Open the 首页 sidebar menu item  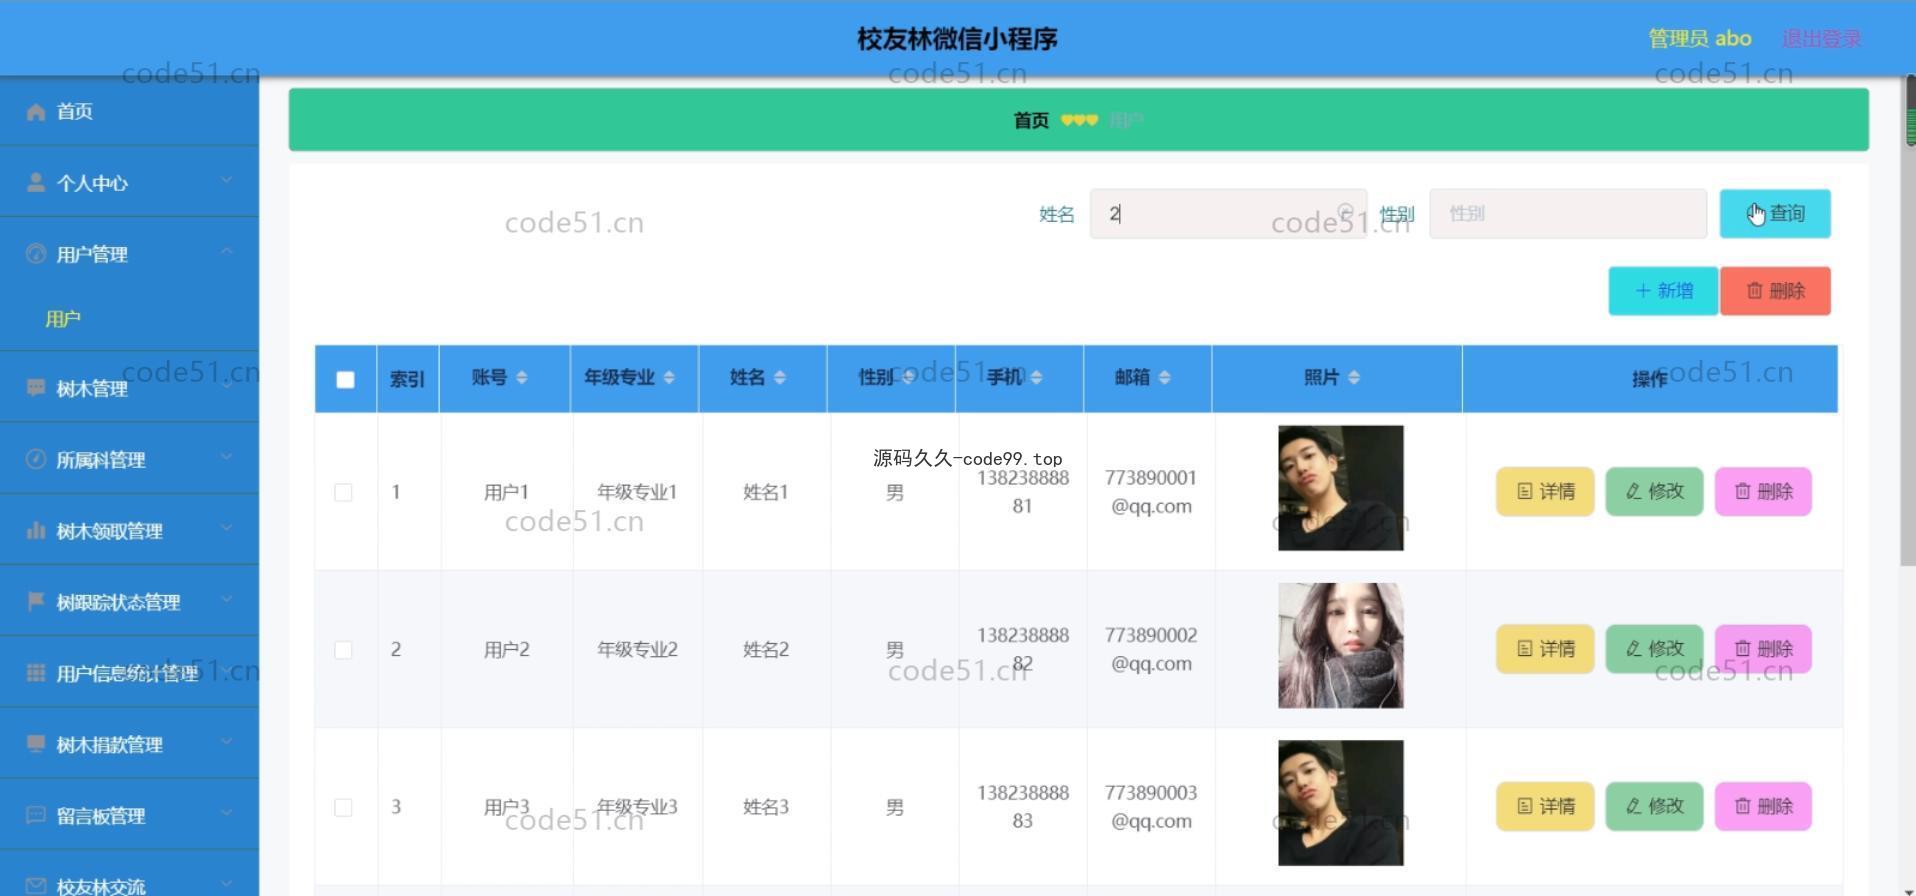pyautogui.click(x=129, y=111)
